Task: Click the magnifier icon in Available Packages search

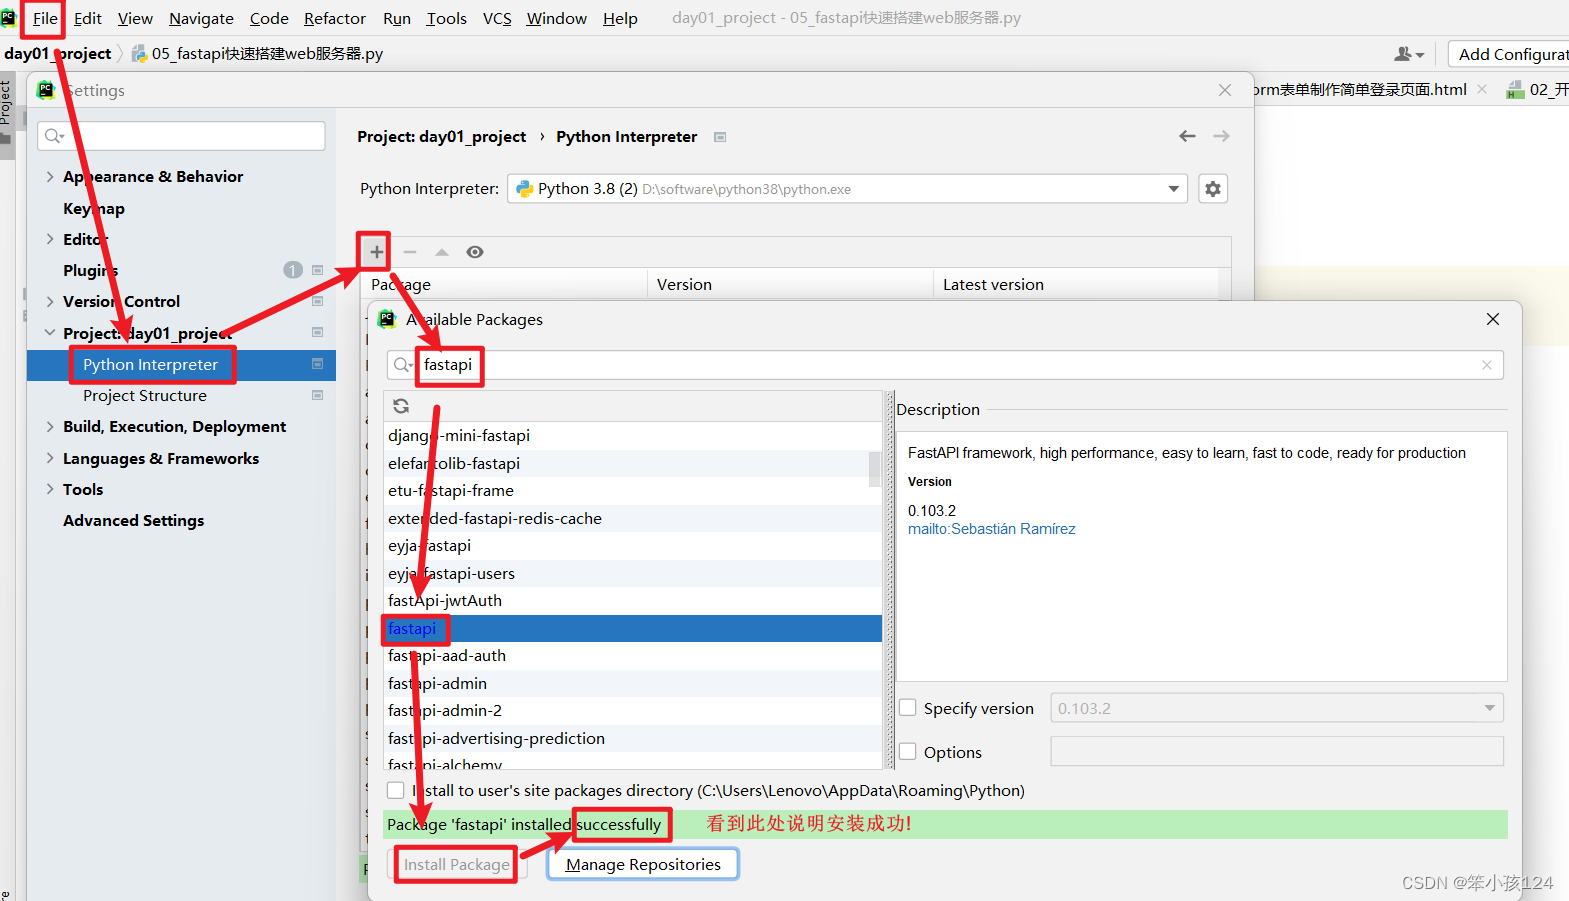Action: point(402,365)
